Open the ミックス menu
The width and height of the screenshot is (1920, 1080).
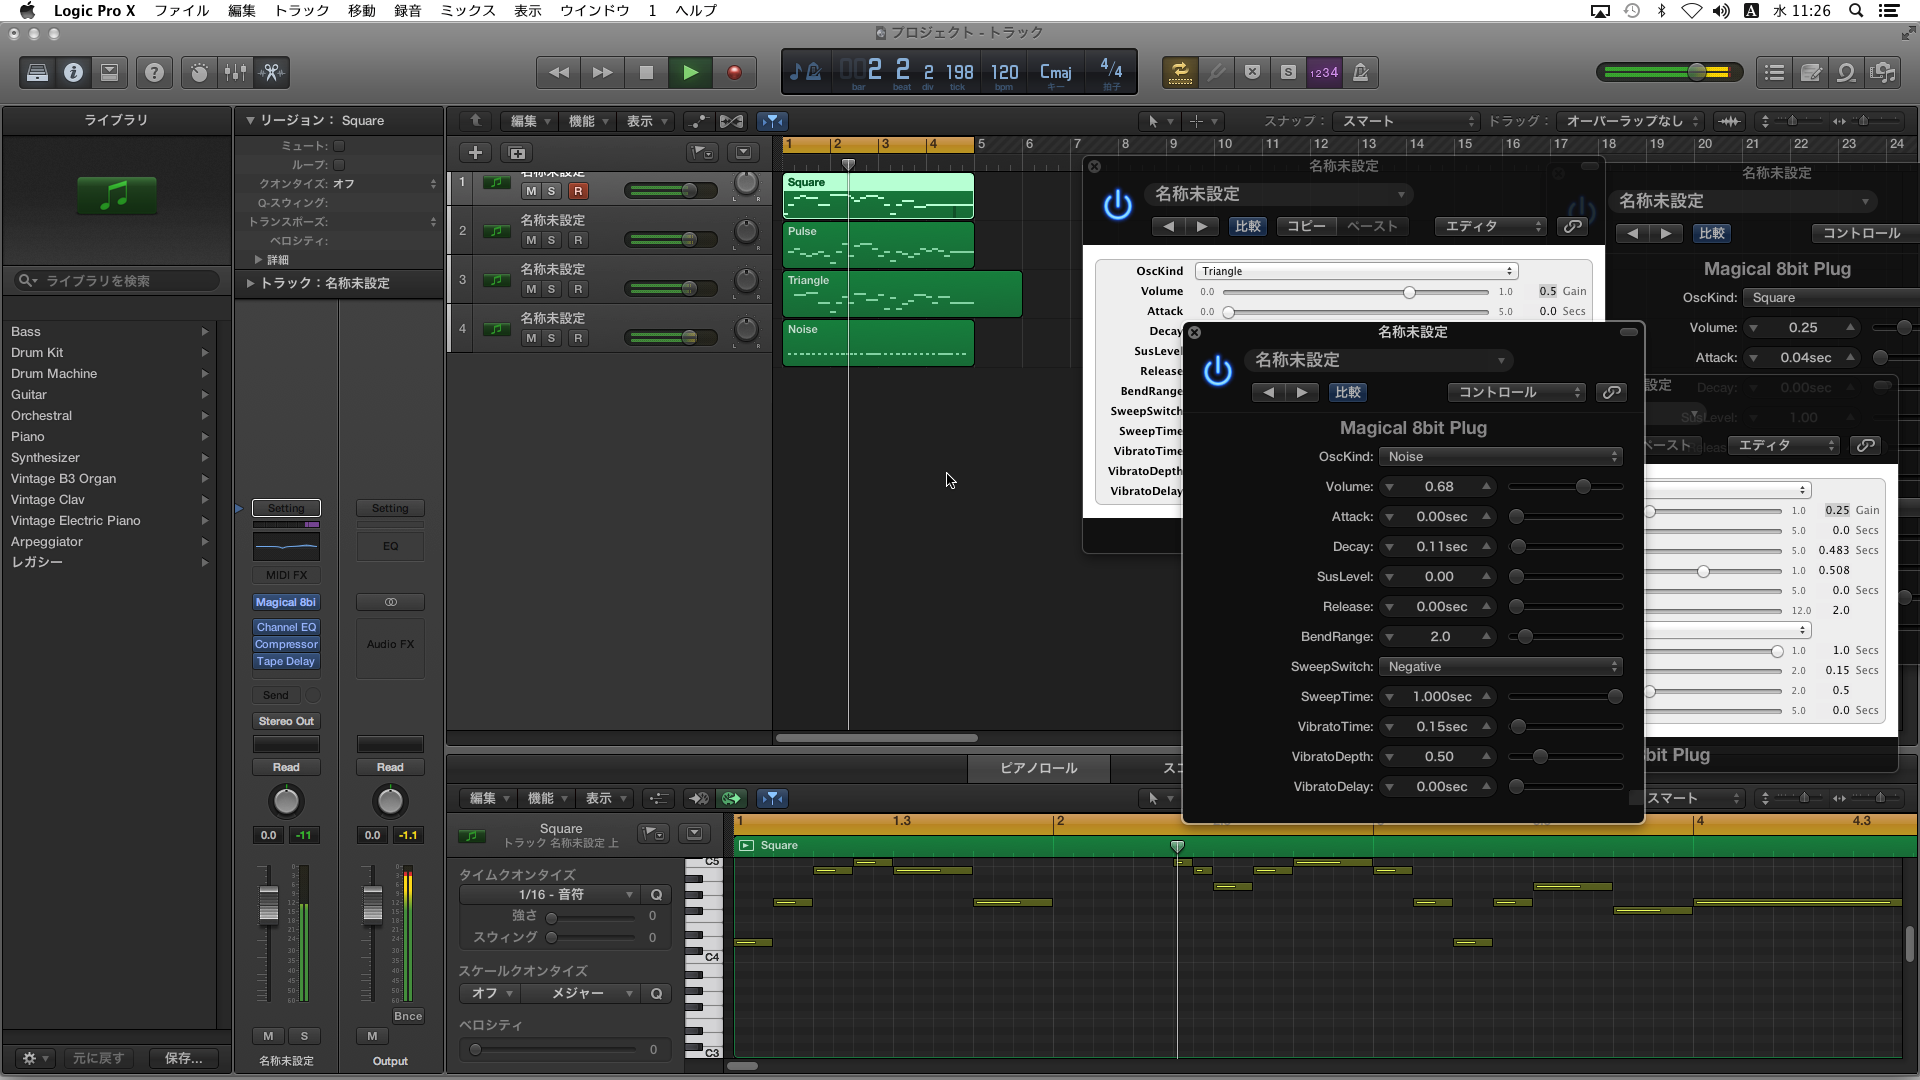point(468,10)
